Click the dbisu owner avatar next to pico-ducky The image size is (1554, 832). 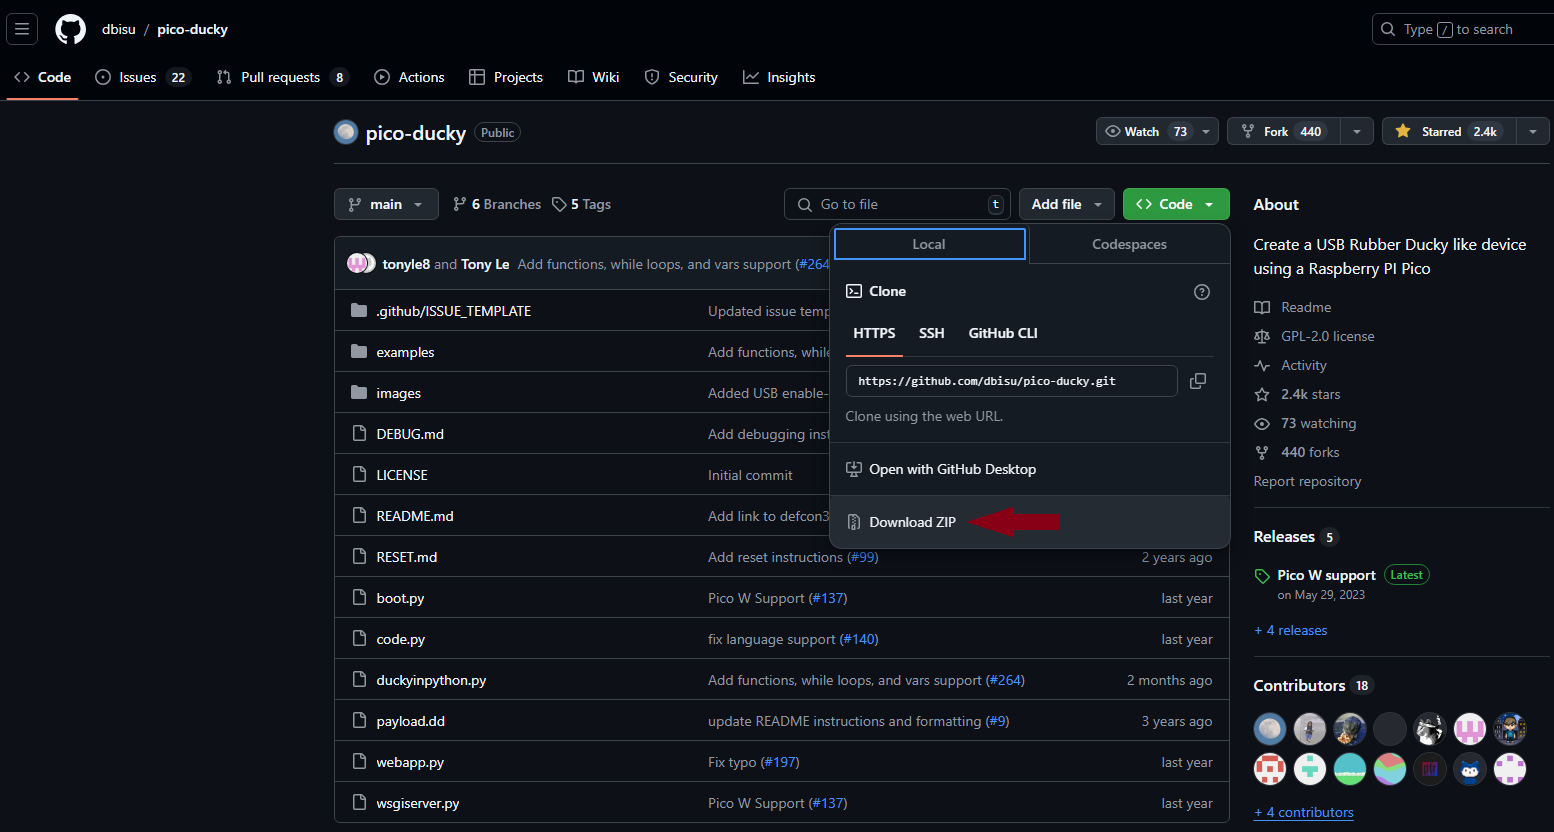pos(346,132)
